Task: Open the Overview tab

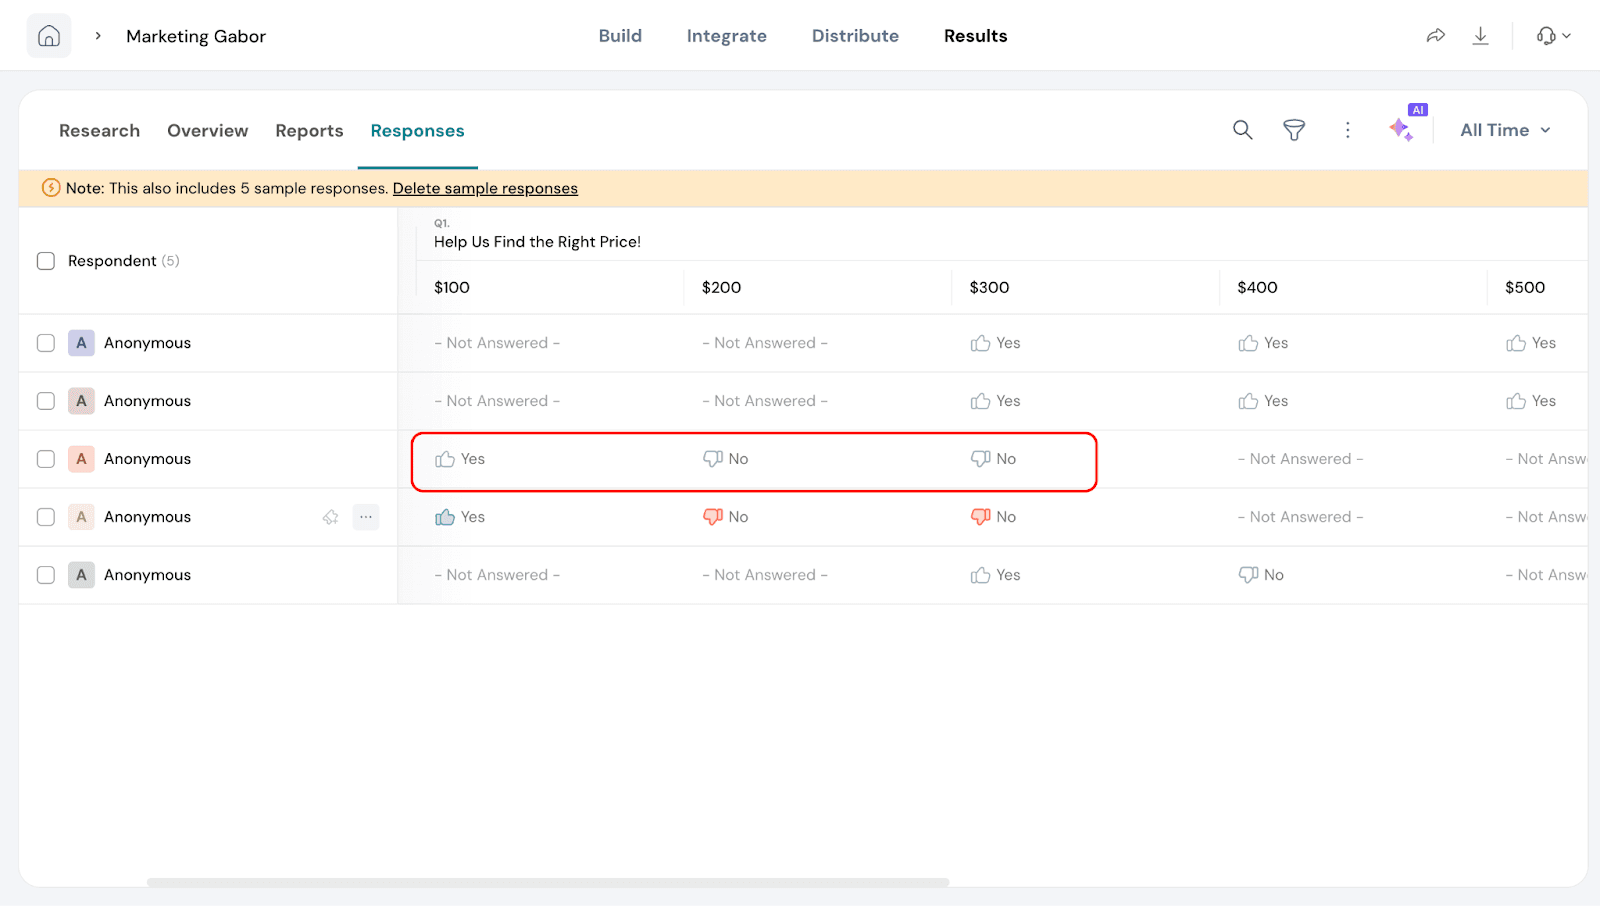Action: pos(207,131)
